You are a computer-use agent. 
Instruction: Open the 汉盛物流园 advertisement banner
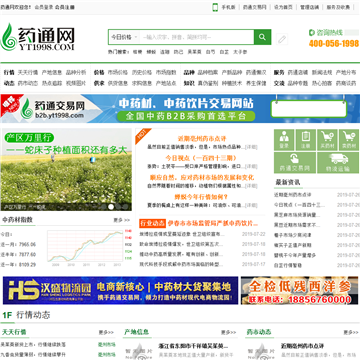point(121,290)
